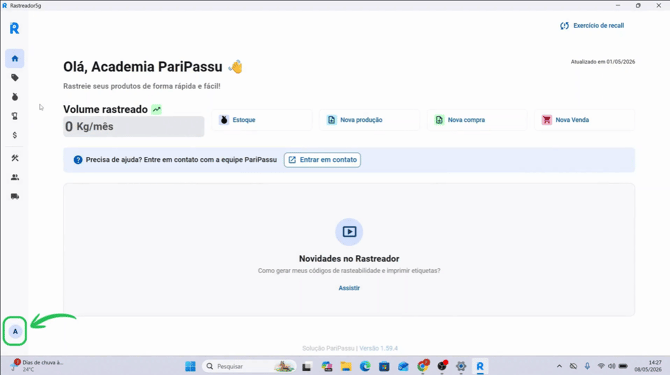Create Nova compra
The height and width of the screenshot is (375, 670).
point(477,120)
